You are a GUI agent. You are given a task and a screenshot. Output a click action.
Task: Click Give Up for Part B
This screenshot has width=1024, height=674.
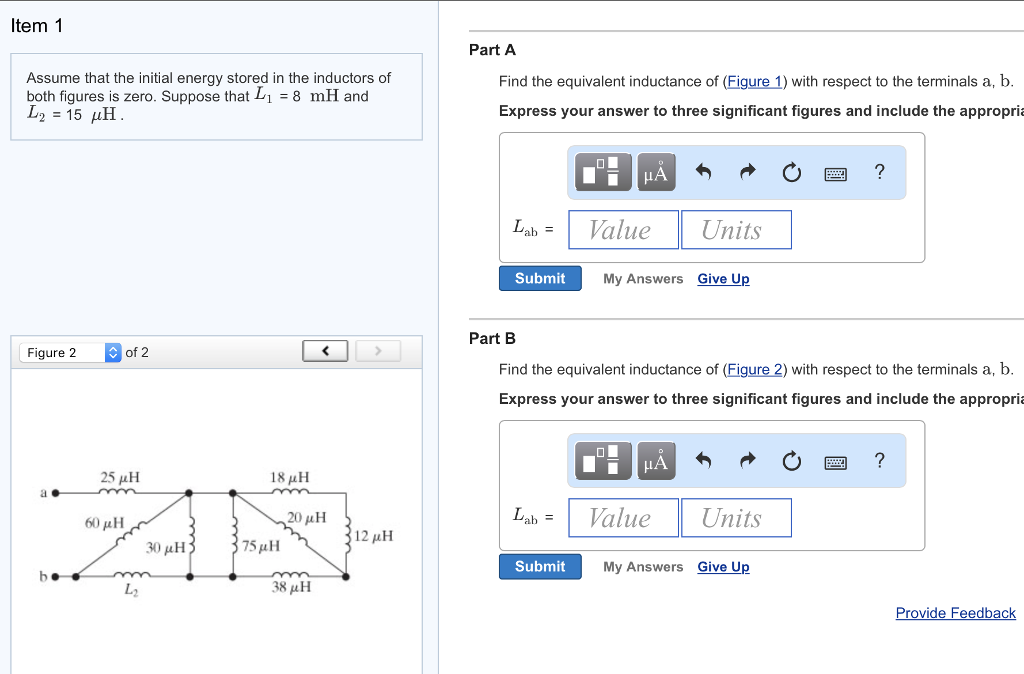(723, 566)
